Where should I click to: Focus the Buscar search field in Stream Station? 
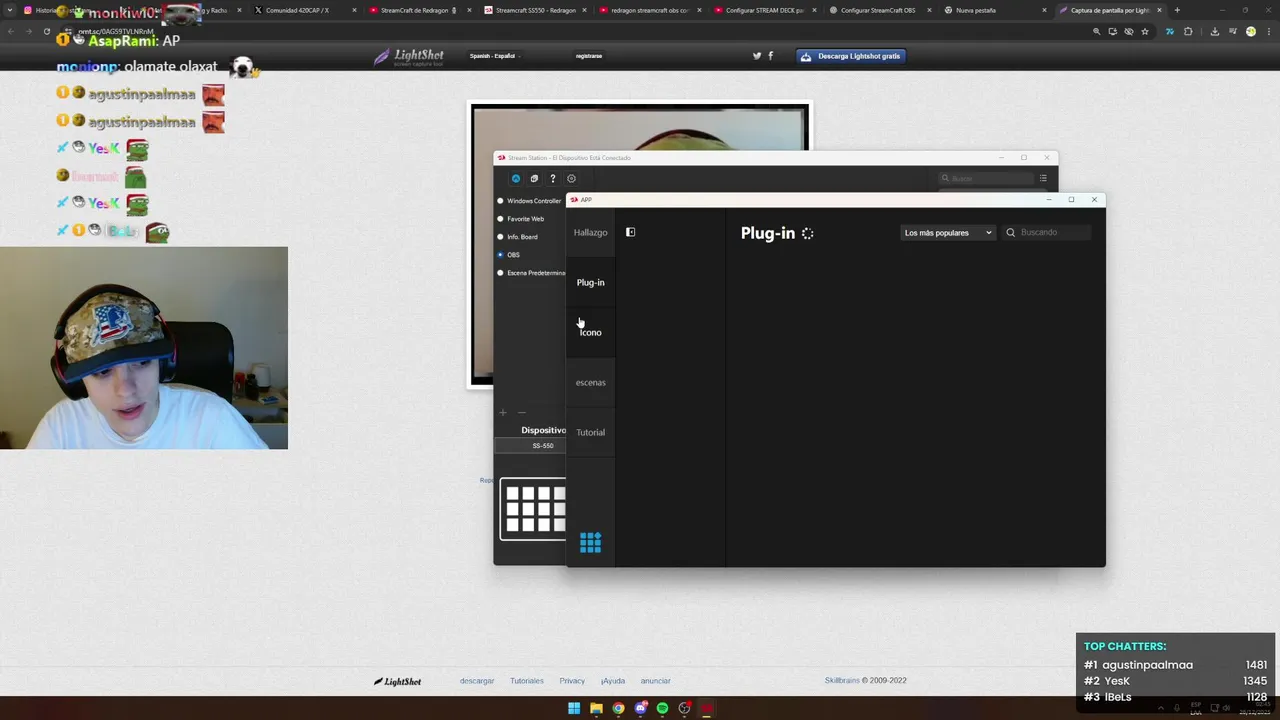[985, 178]
